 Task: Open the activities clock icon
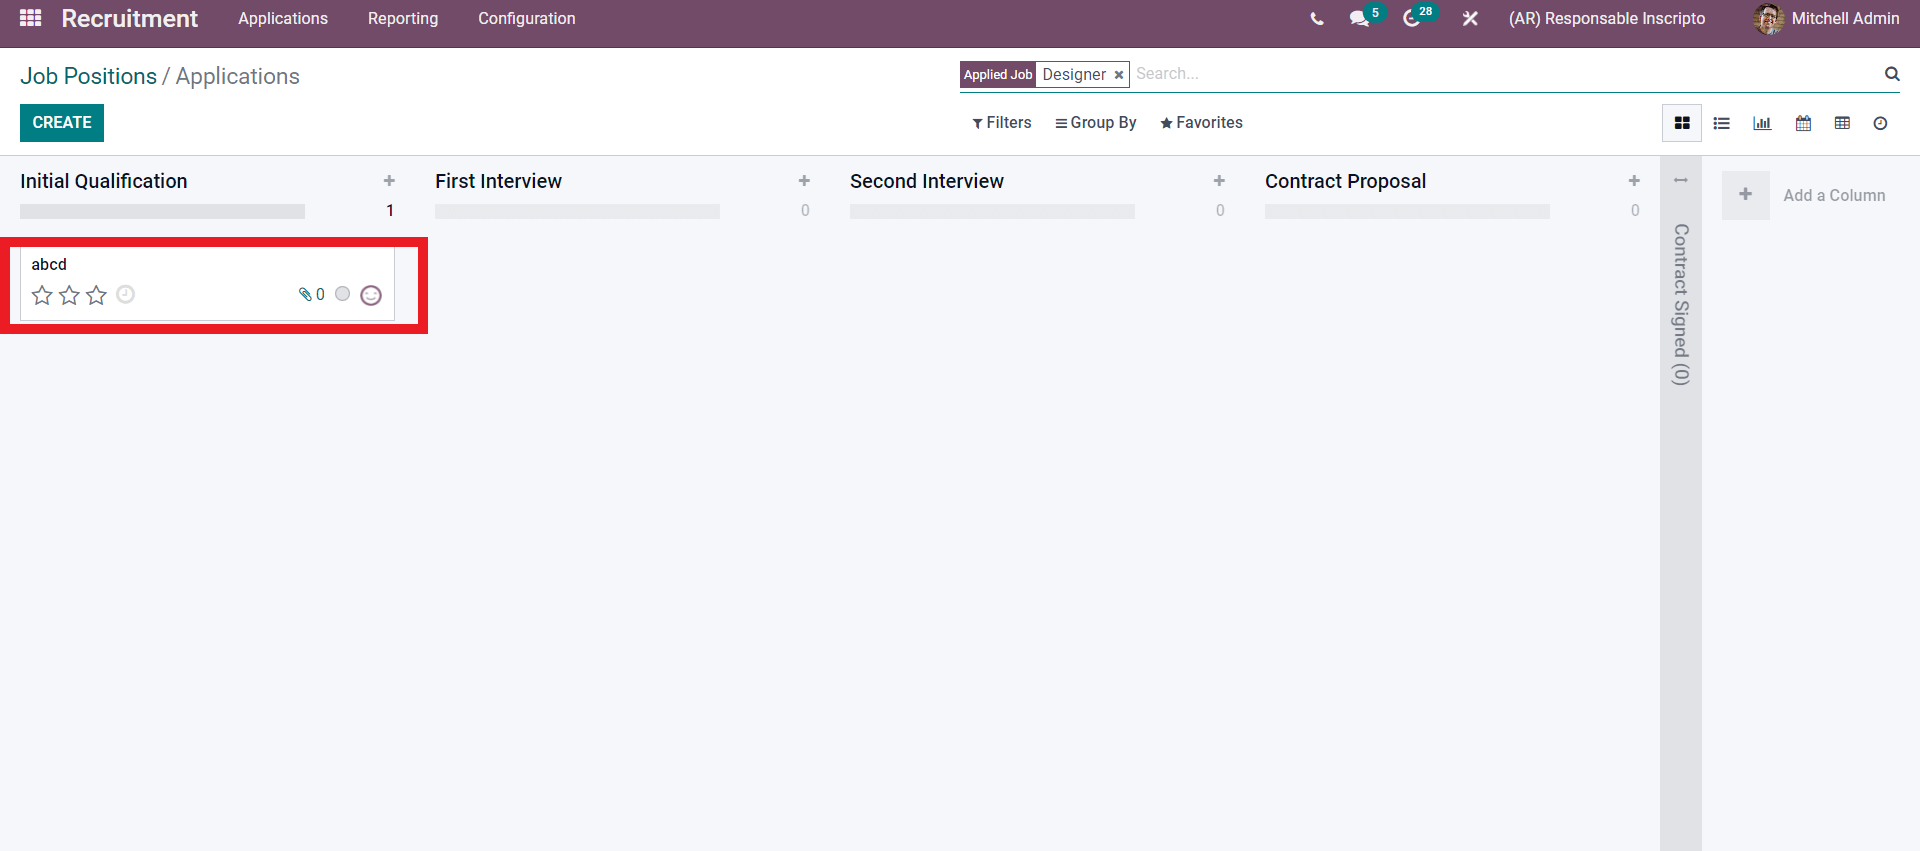click(x=1411, y=19)
